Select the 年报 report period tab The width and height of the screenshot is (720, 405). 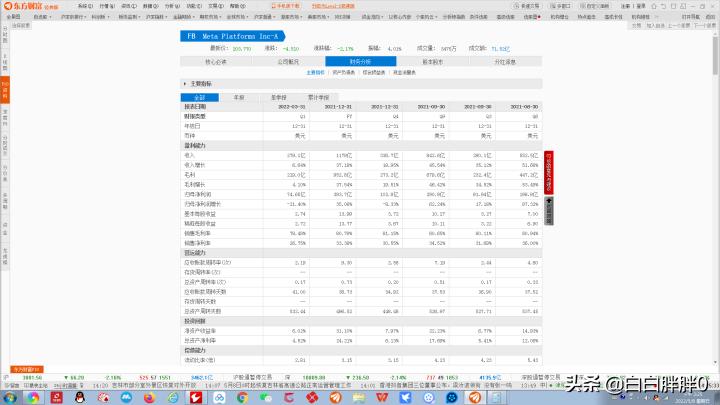pos(239,97)
